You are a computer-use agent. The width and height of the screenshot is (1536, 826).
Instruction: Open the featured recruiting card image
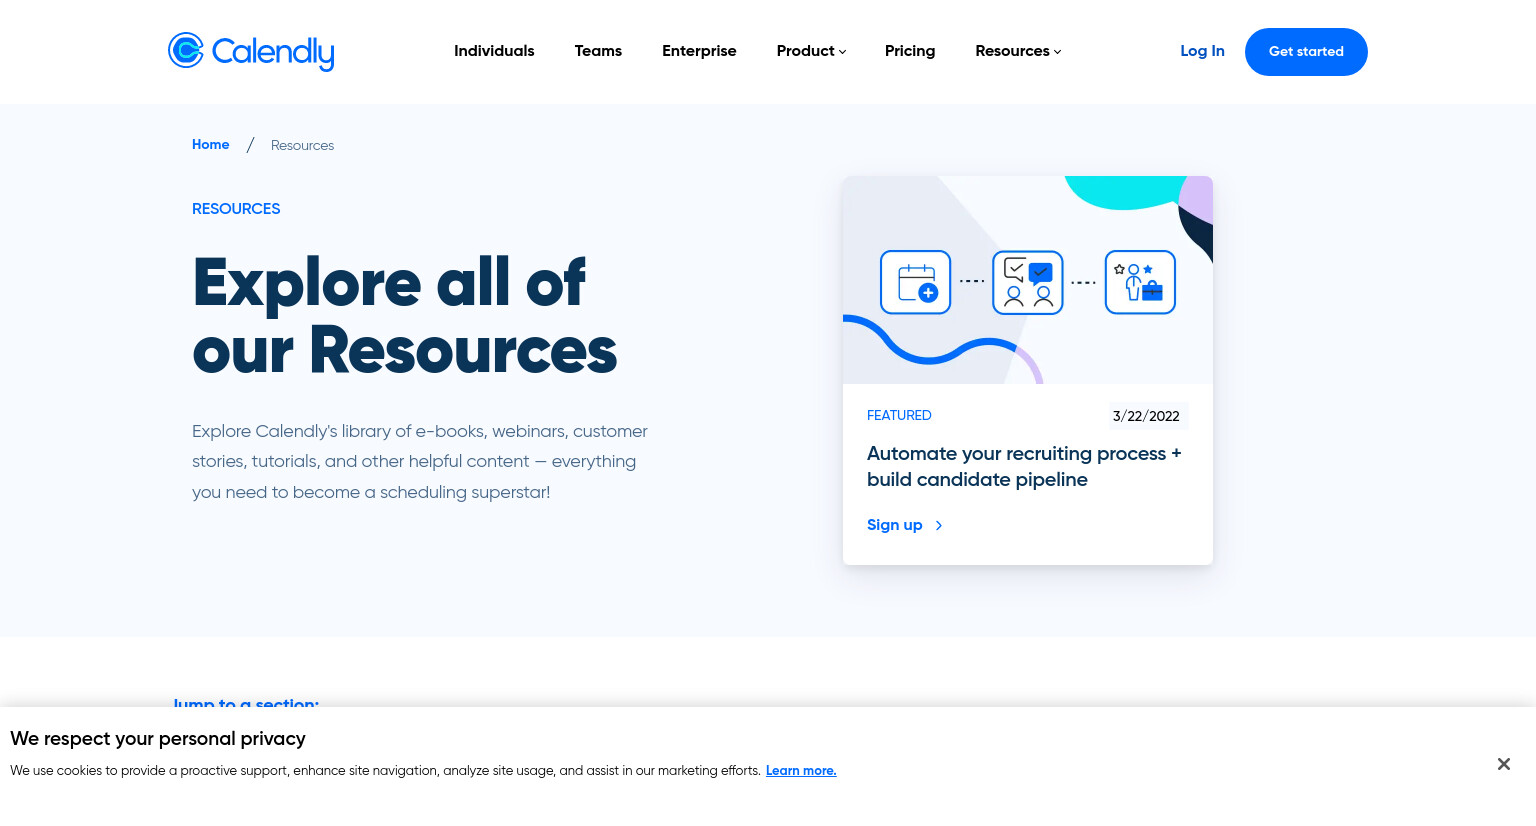click(x=1028, y=280)
